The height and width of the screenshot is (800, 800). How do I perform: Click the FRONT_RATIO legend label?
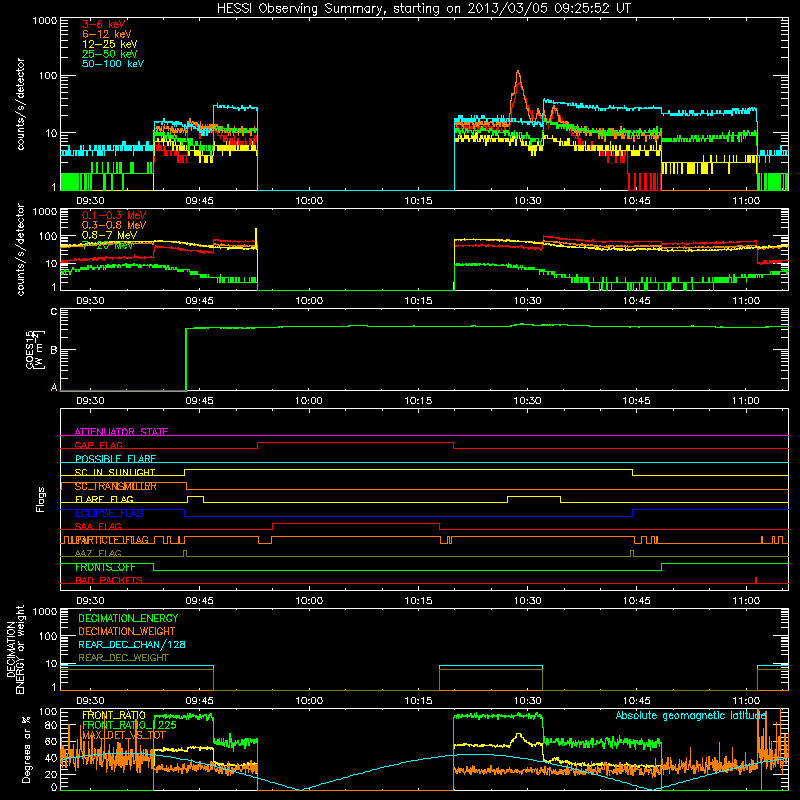point(114,715)
